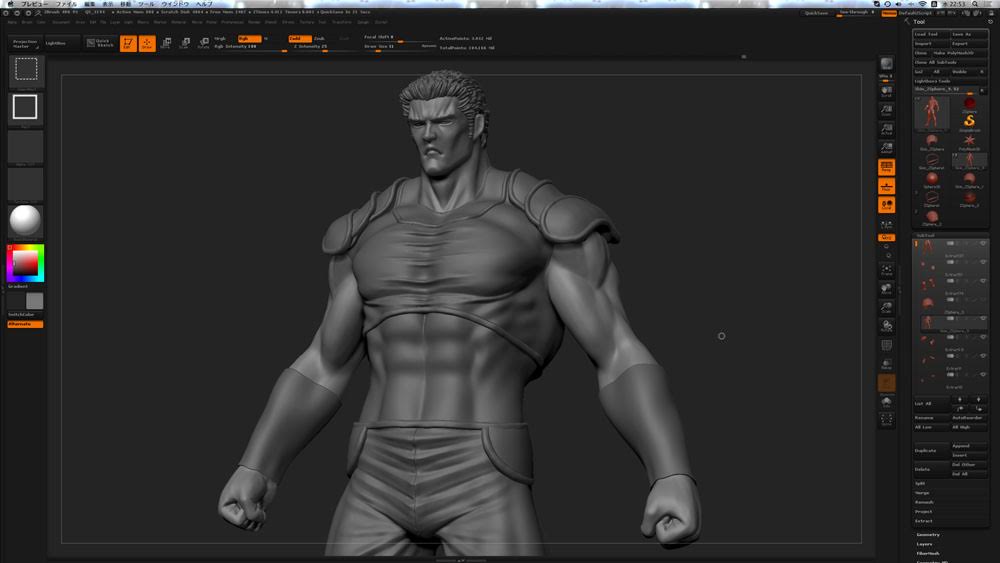
Task: Toggle the Floor grid button
Action: pyautogui.click(x=886, y=186)
